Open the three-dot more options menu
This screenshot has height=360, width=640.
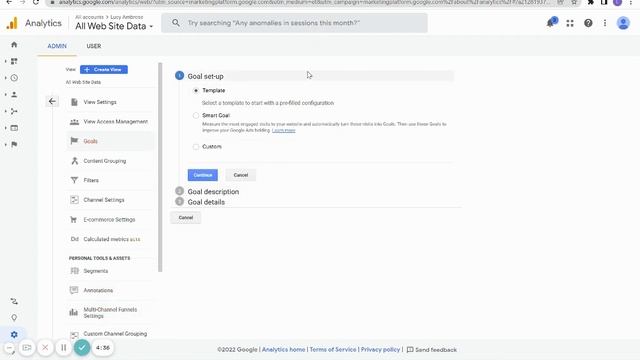(x=605, y=23)
